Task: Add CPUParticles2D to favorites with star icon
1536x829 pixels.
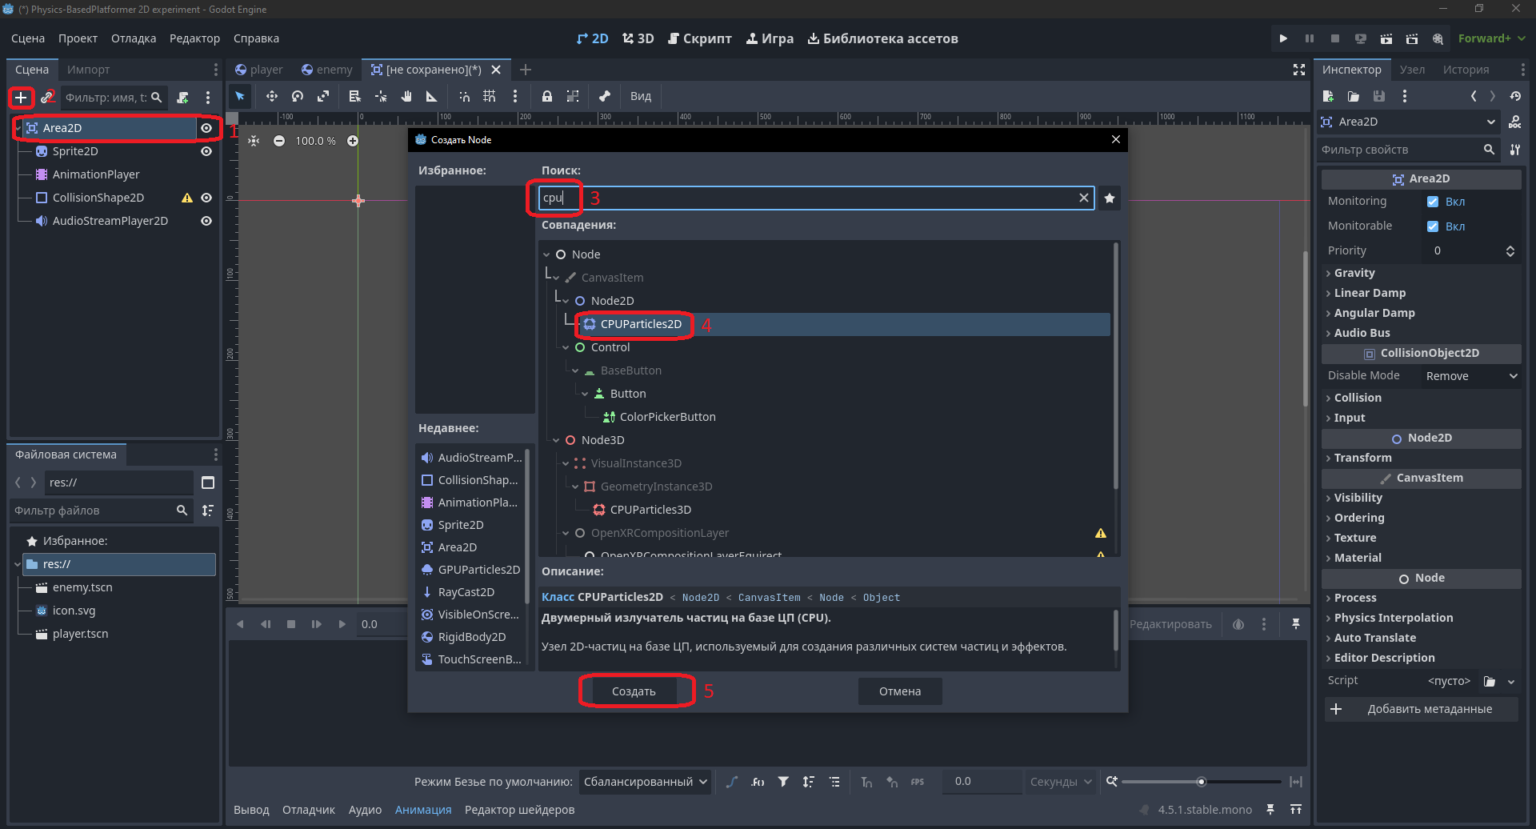Action: [x=1109, y=198]
